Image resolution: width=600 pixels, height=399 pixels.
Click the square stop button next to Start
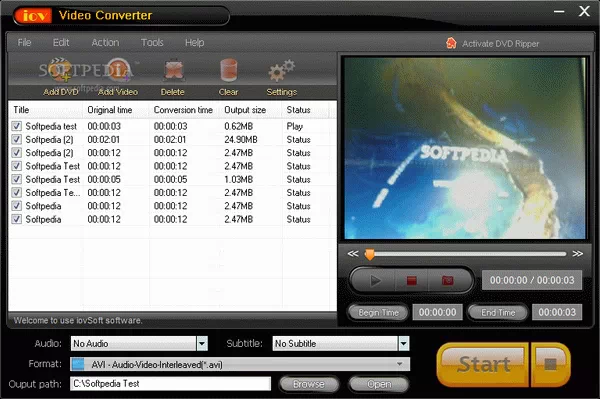(551, 364)
